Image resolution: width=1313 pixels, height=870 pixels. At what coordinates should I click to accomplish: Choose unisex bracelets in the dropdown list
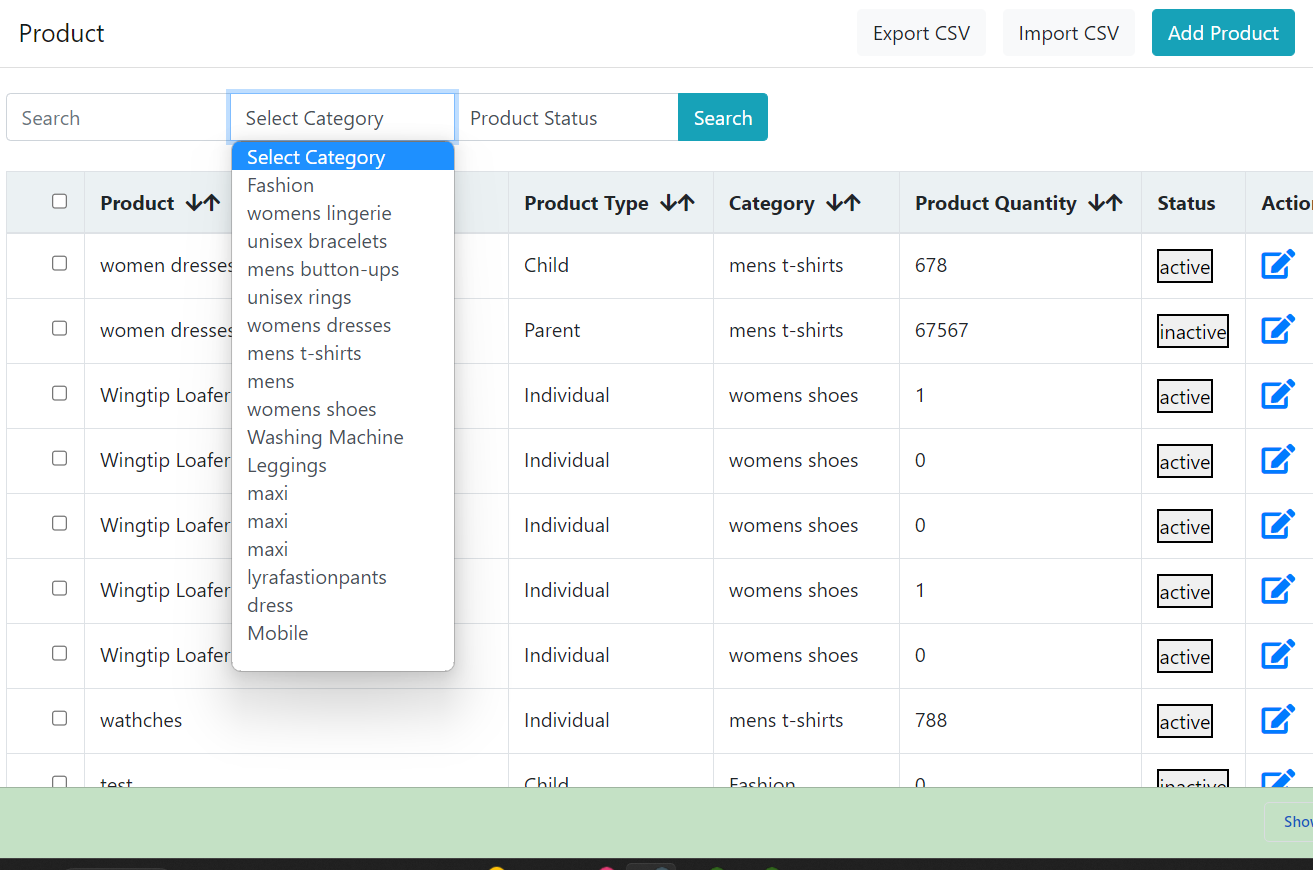pos(343,241)
